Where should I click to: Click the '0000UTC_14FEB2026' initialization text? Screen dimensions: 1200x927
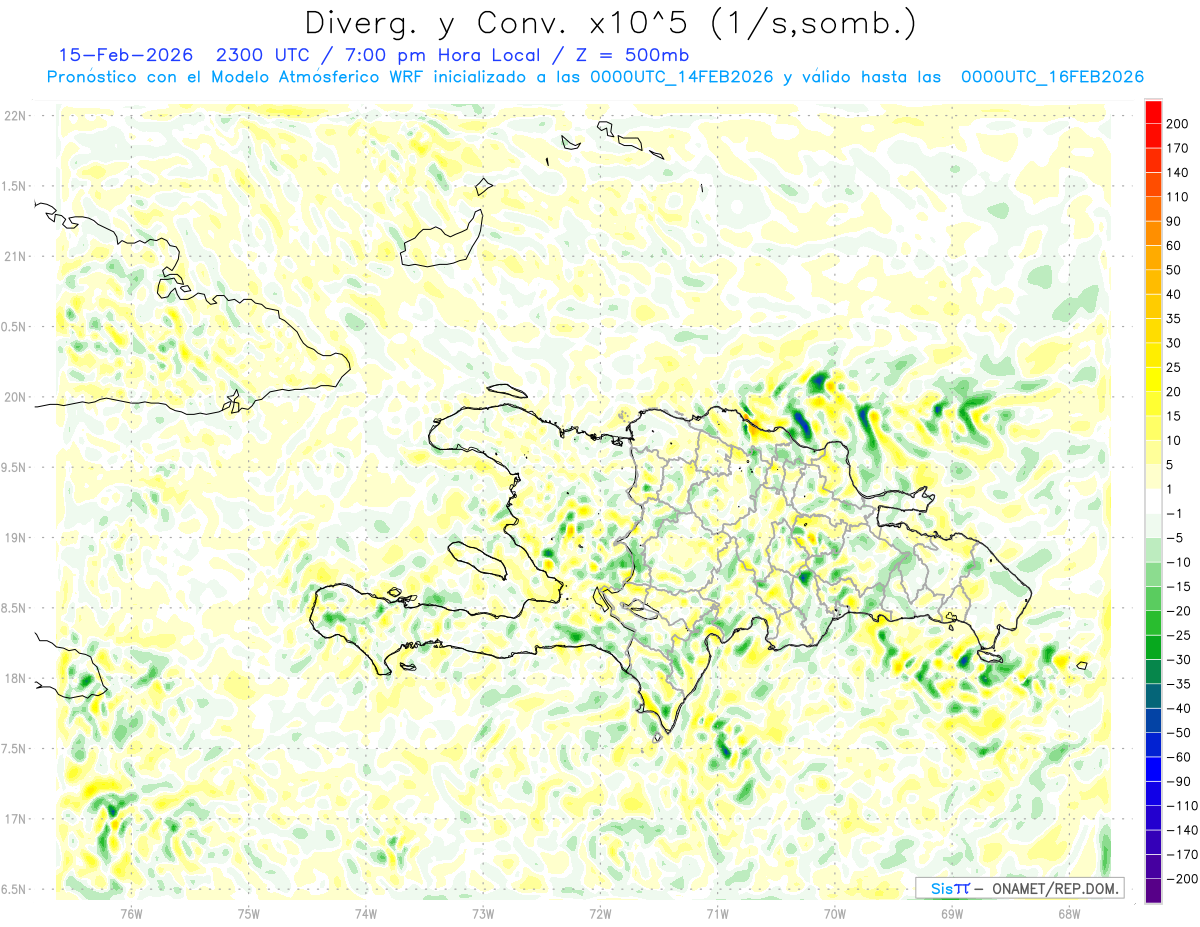pos(681,77)
